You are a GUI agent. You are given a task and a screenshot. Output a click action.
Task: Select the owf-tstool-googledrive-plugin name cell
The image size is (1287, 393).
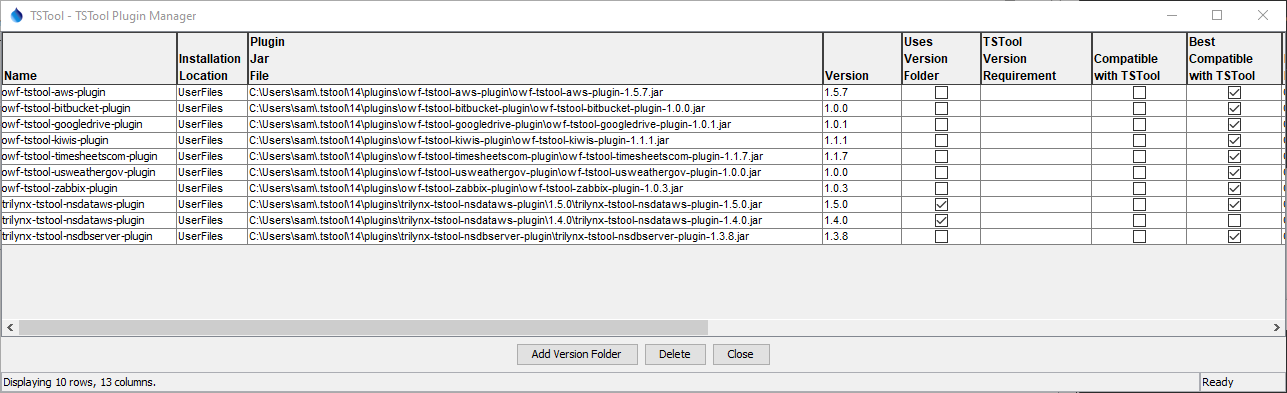[89, 124]
